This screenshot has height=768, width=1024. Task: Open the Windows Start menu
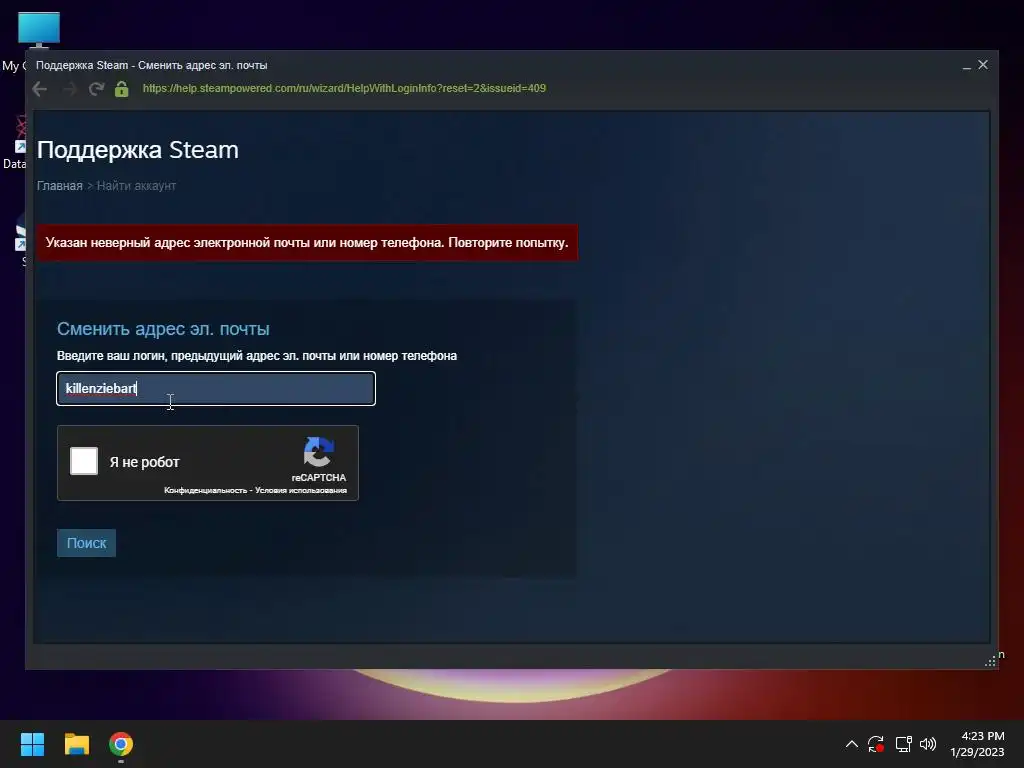[x=33, y=744]
